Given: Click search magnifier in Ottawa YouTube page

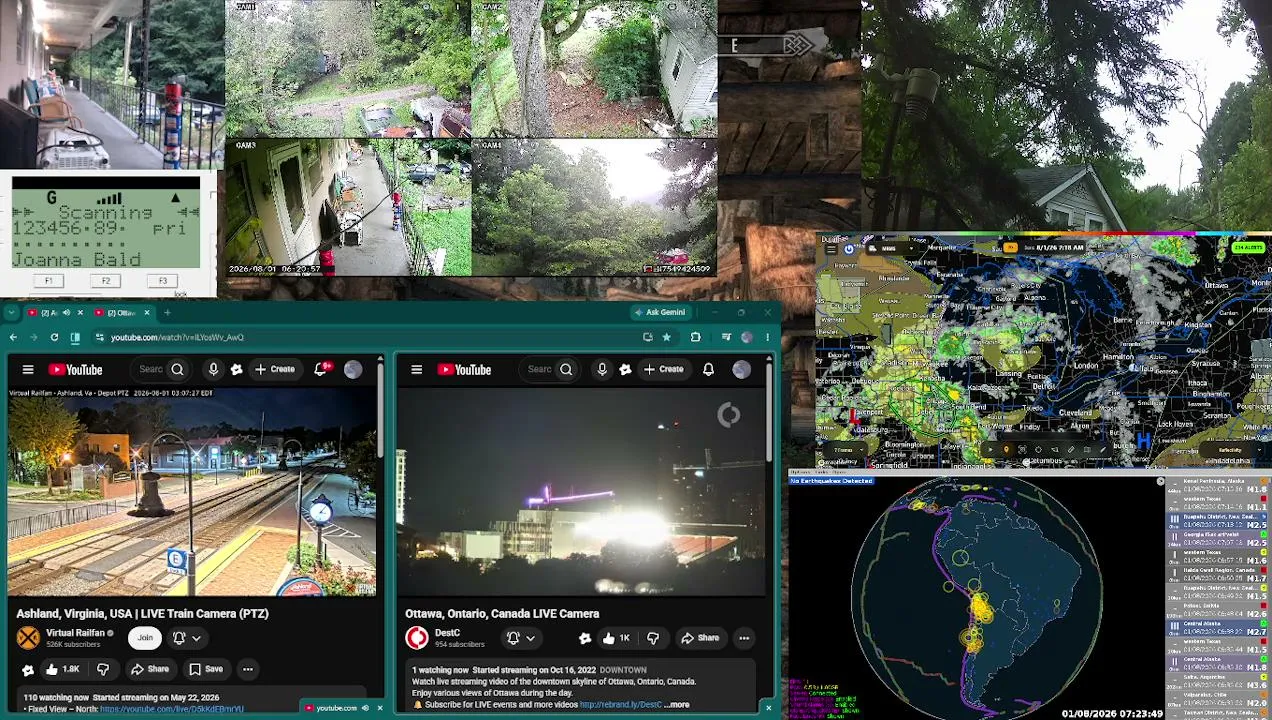Looking at the screenshot, I should pos(566,370).
